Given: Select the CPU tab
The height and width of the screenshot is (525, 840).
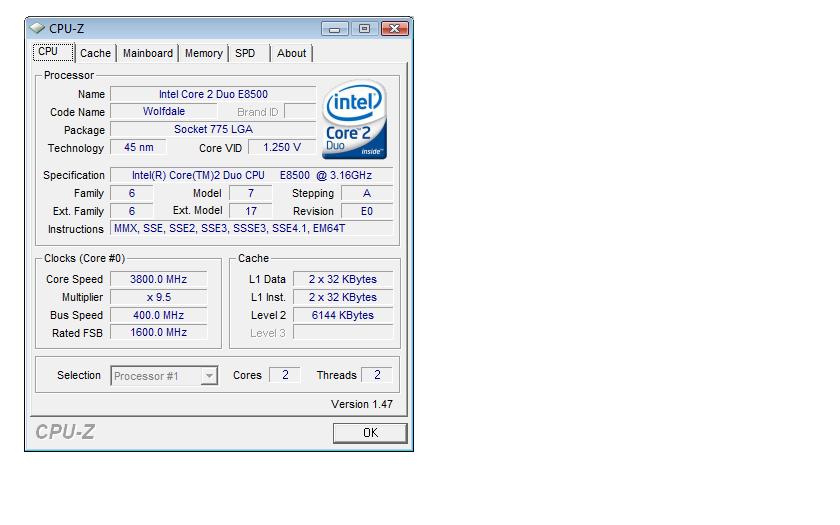Looking at the screenshot, I should 53,51.
